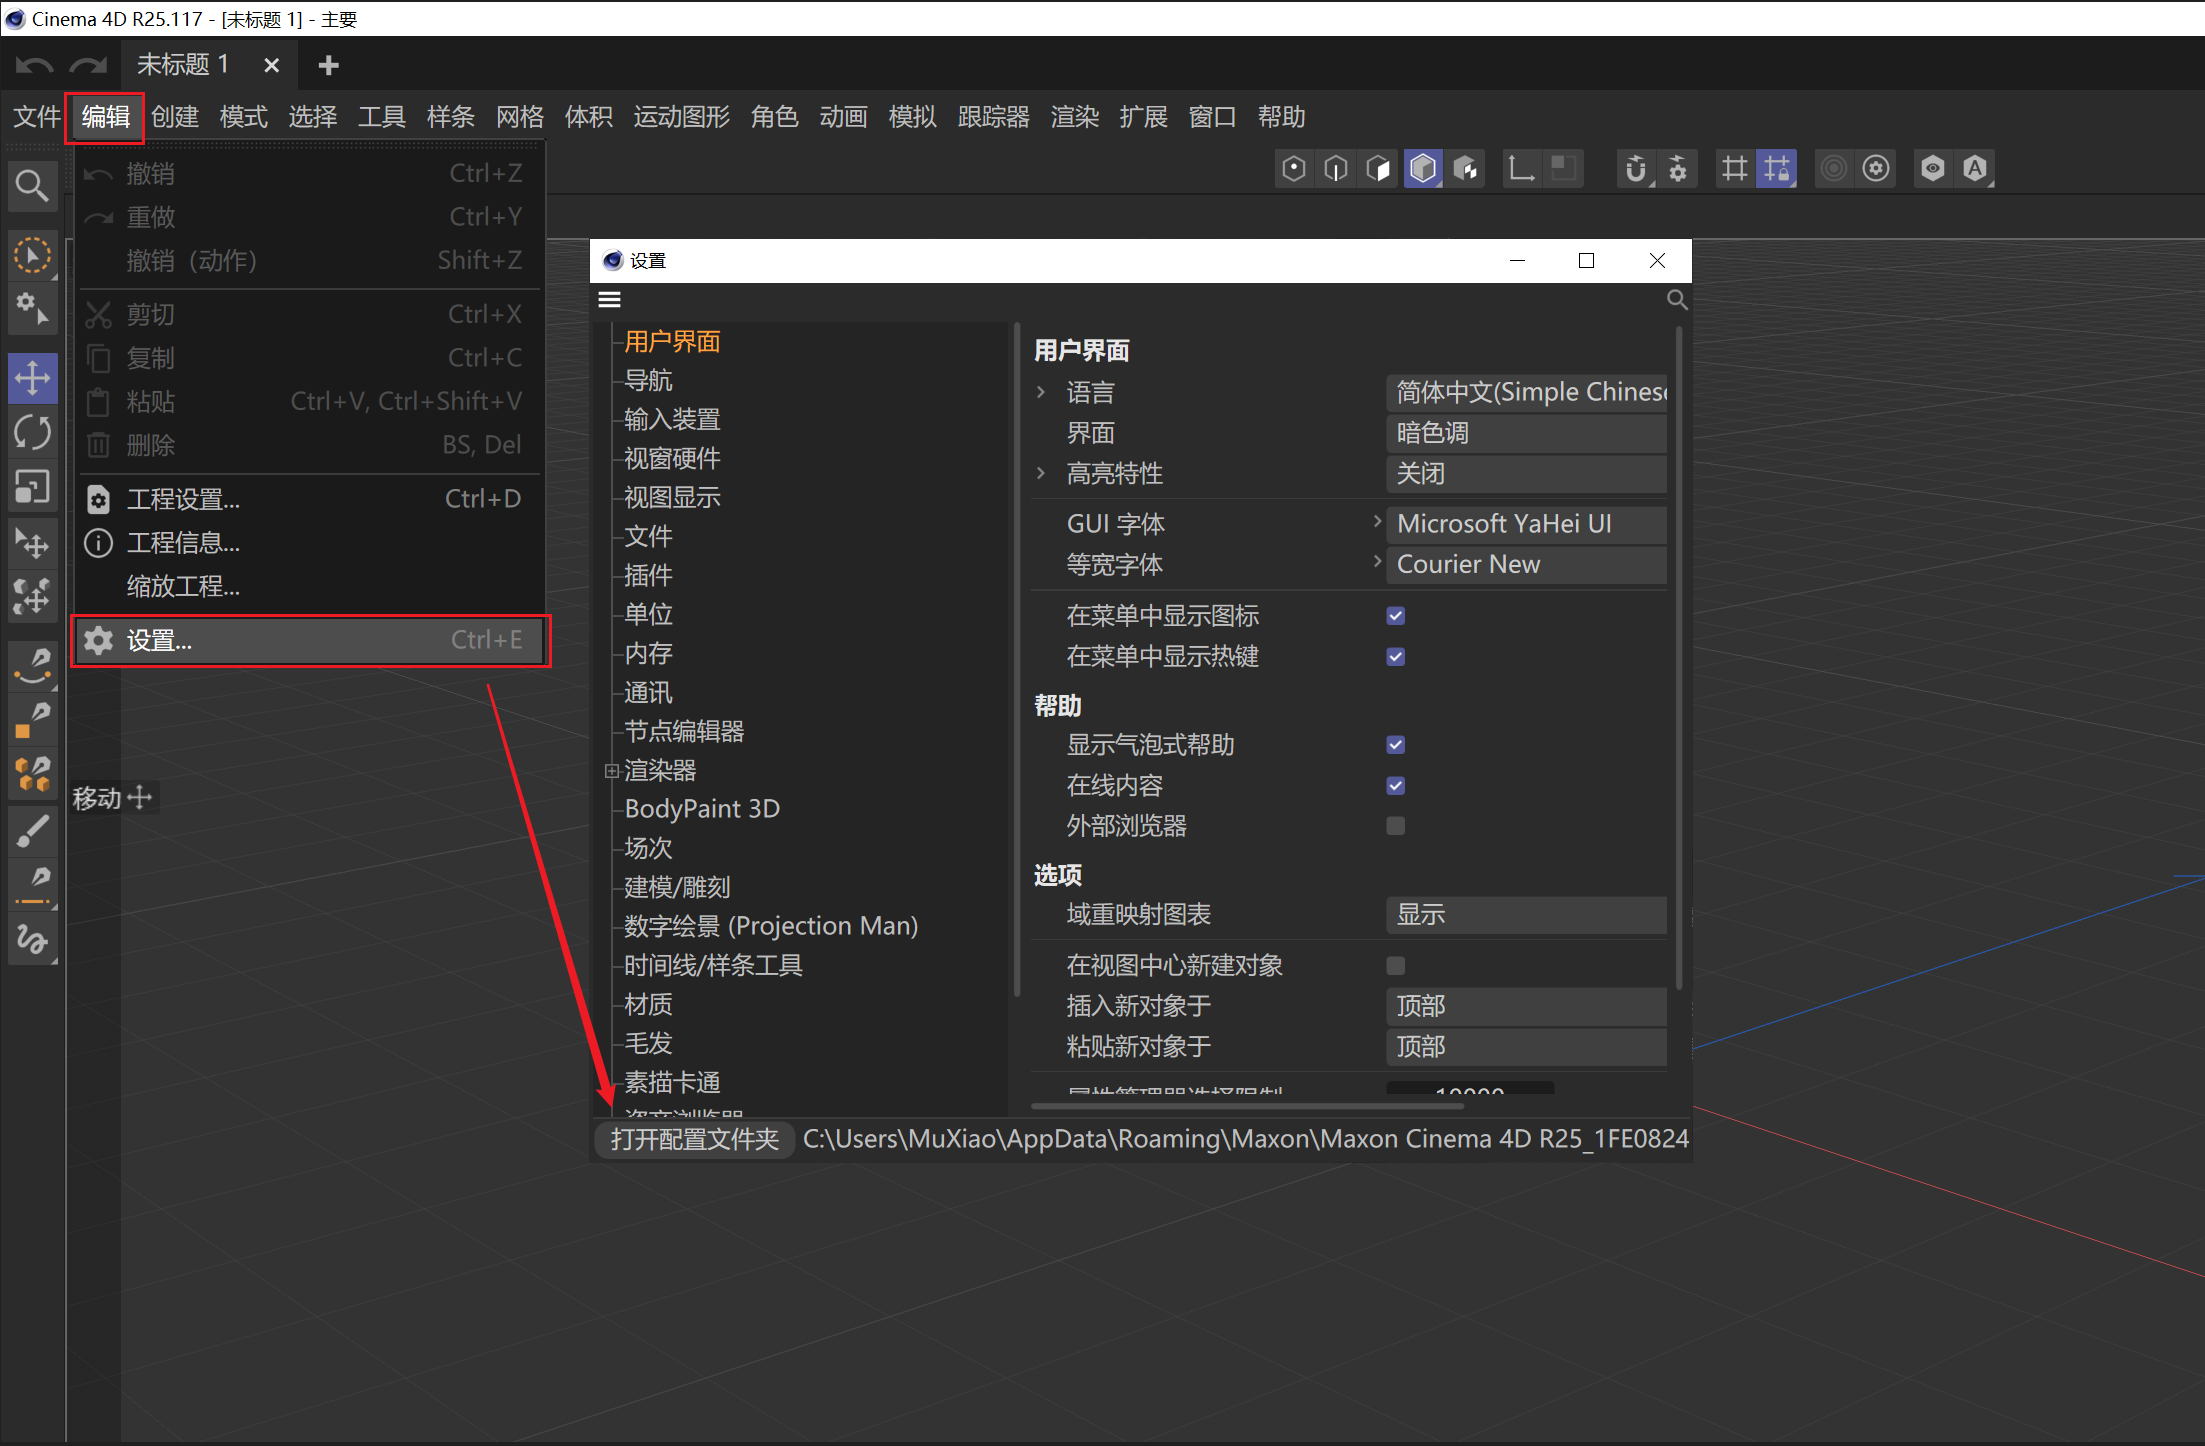Choose 工程设置... from the Edit menu
The image size is (2205, 1446).
183,499
